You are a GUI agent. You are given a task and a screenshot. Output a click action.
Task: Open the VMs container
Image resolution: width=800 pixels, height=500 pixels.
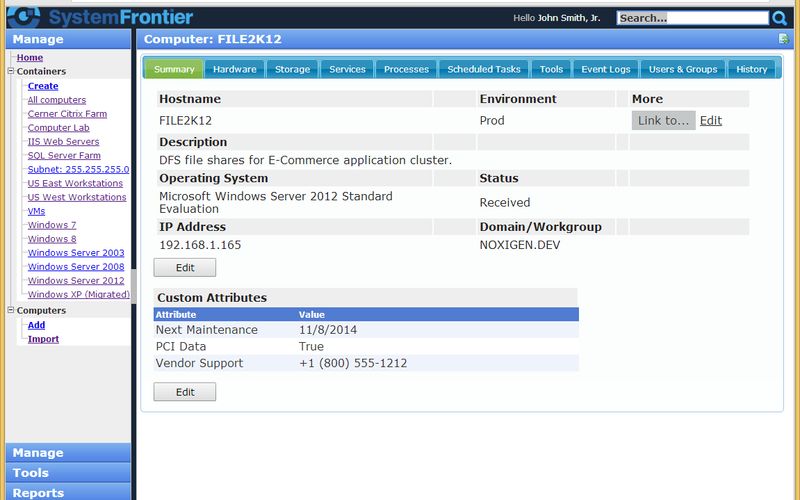coord(36,211)
